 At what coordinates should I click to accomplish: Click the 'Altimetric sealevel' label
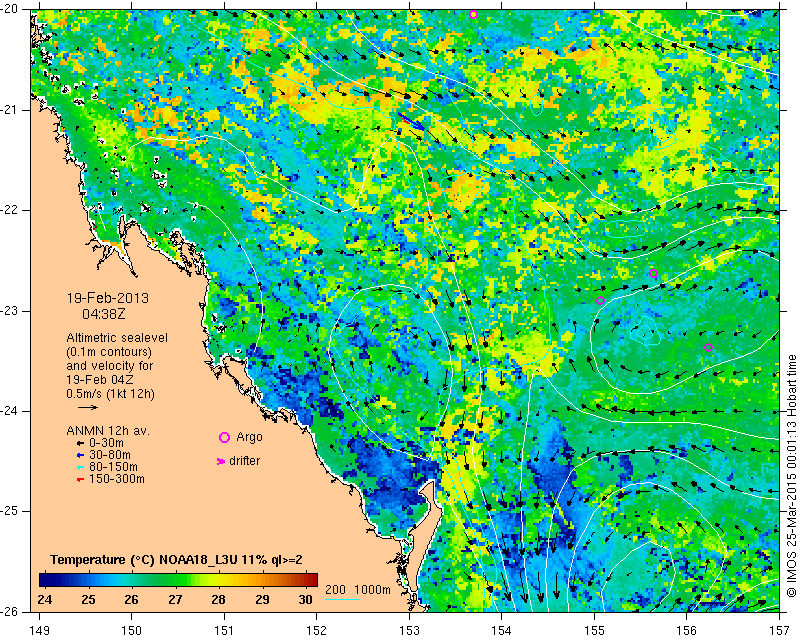click(117, 338)
